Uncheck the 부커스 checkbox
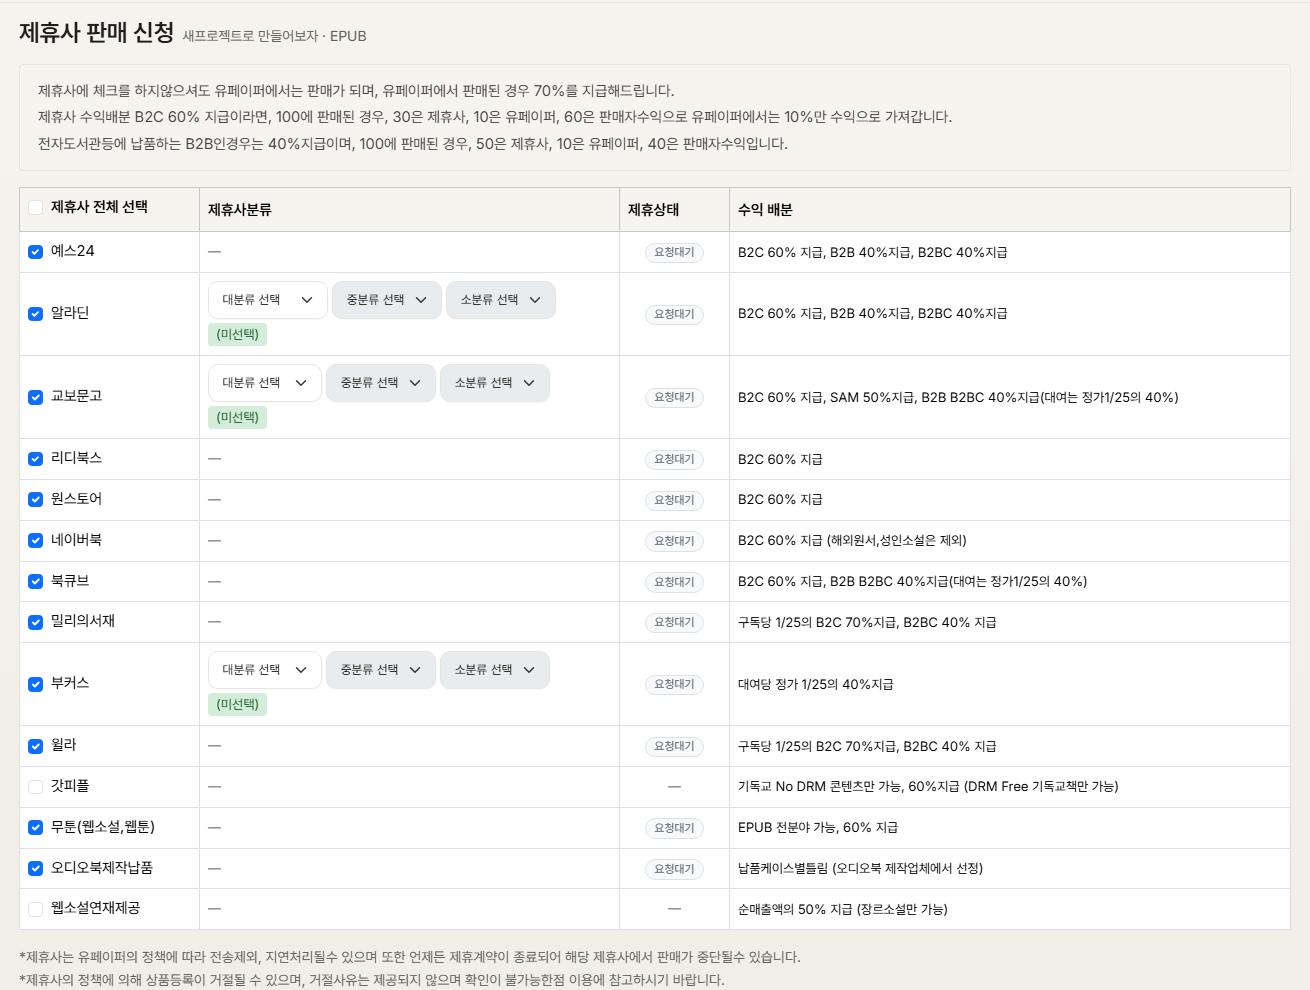This screenshot has height=990, width=1310. [x=36, y=684]
